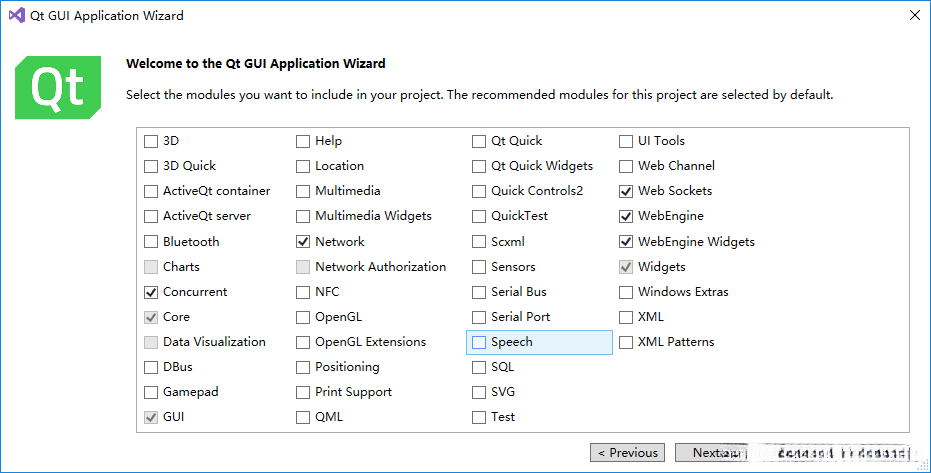
Task: Check the Windows Extras module
Action: click(627, 292)
